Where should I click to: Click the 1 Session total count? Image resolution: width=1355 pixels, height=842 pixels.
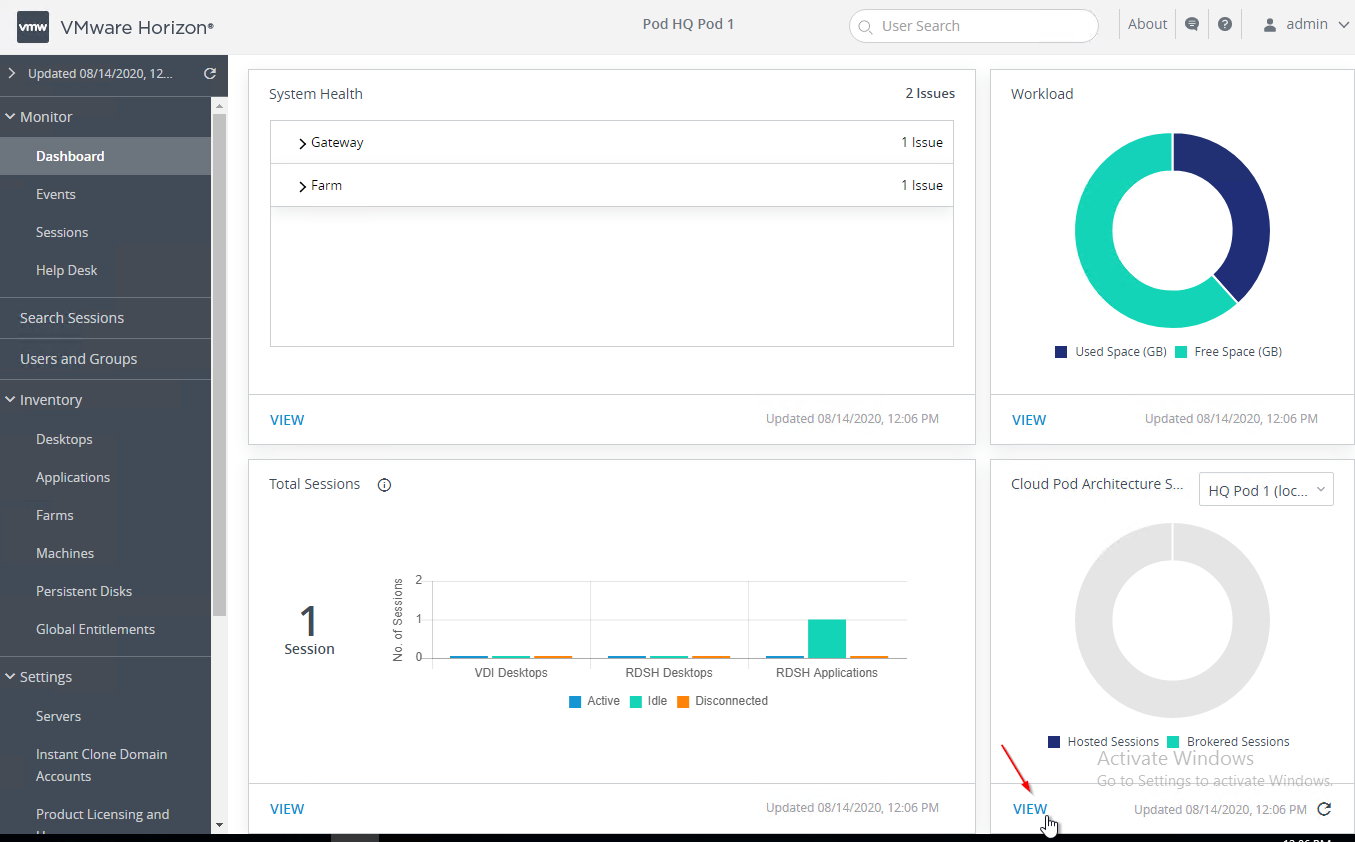click(309, 630)
